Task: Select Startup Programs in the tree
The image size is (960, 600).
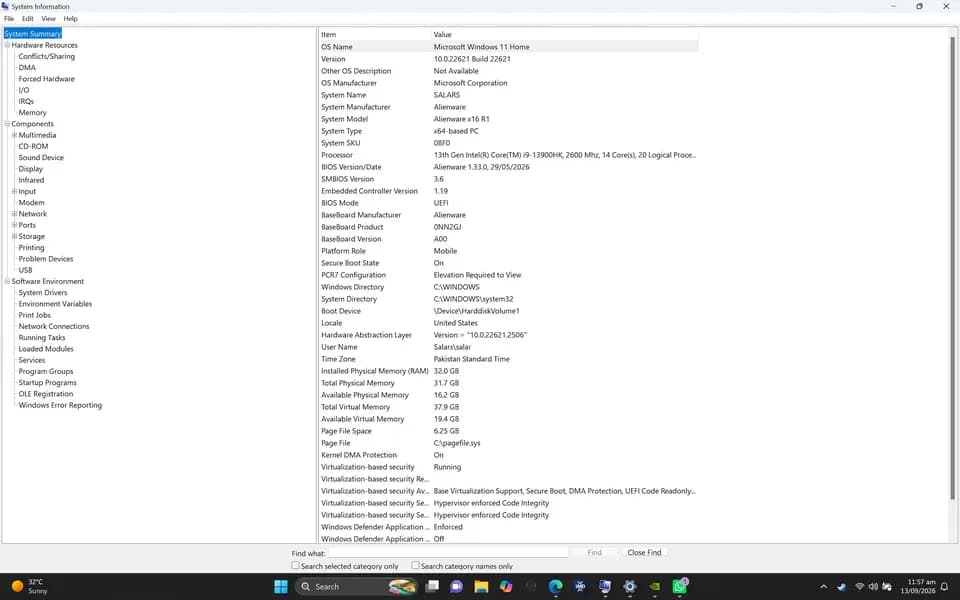Action: 48,383
